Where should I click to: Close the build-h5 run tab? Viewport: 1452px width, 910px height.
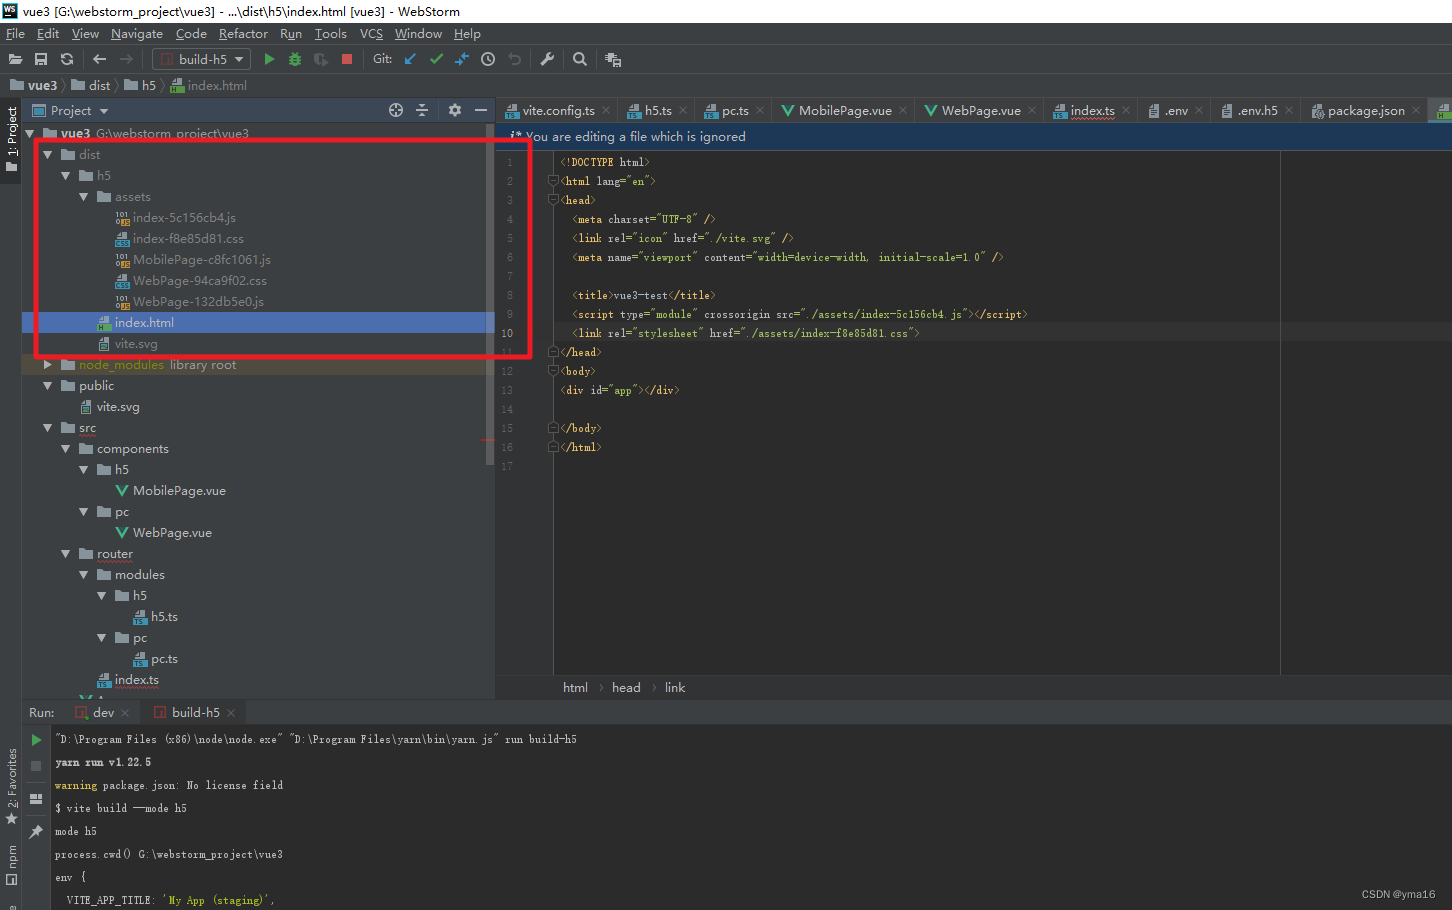point(231,713)
